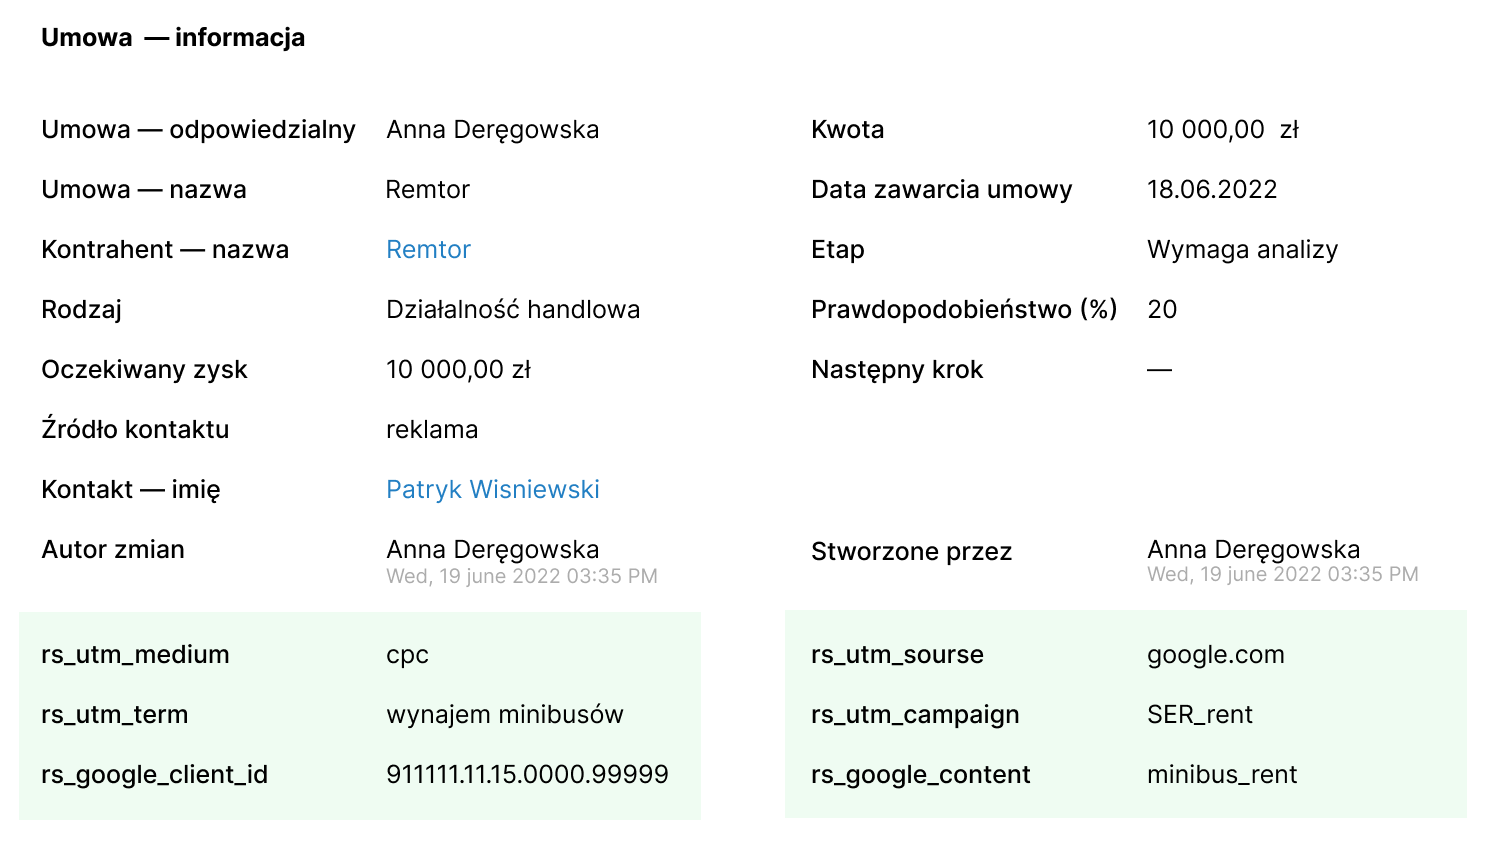Click the Rodzaj value 'Działalność handlowa'
1494x847 pixels.
[512, 310]
